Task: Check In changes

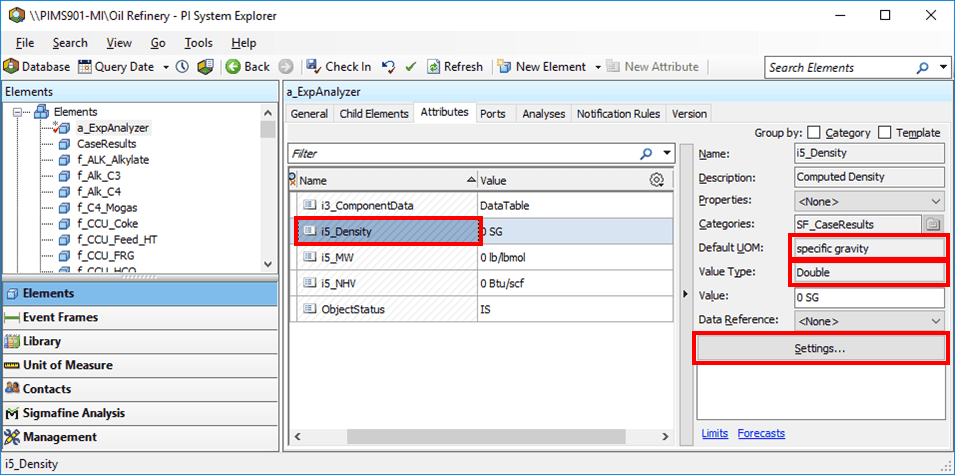Action: tap(339, 67)
